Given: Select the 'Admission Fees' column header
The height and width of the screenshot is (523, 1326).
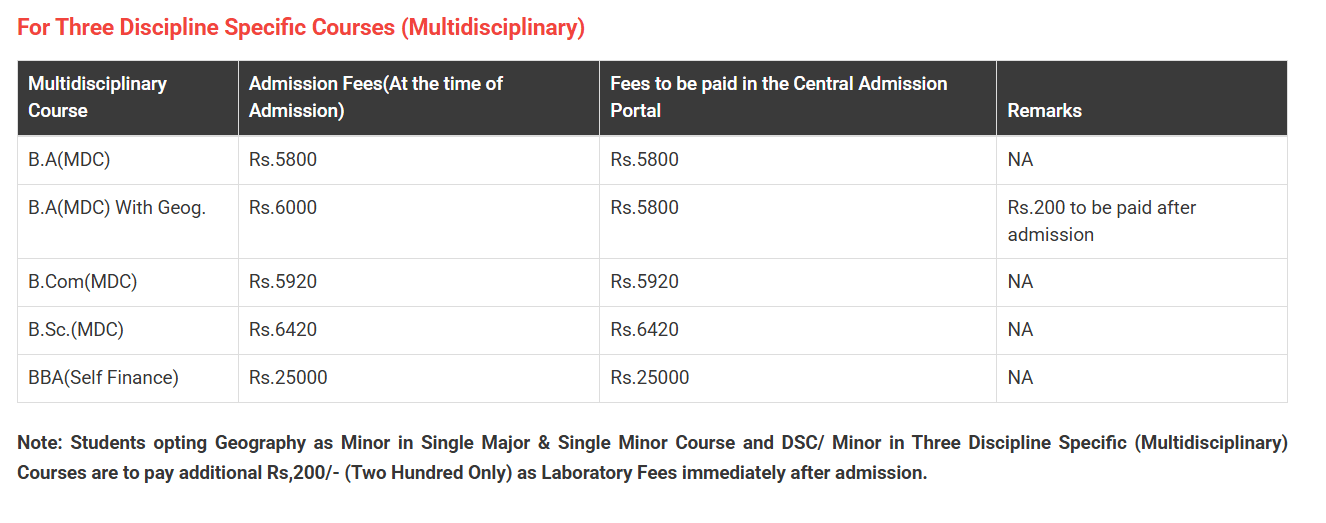Looking at the screenshot, I should tap(375, 97).
